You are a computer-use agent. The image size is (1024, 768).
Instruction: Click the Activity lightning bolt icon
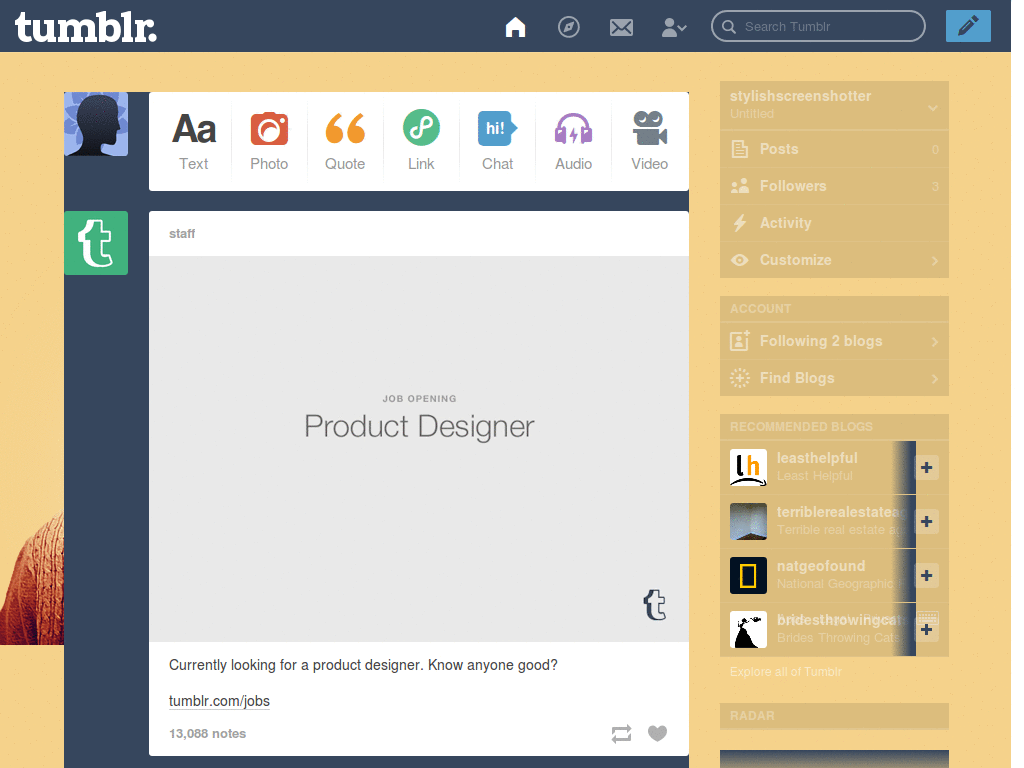point(740,223)
